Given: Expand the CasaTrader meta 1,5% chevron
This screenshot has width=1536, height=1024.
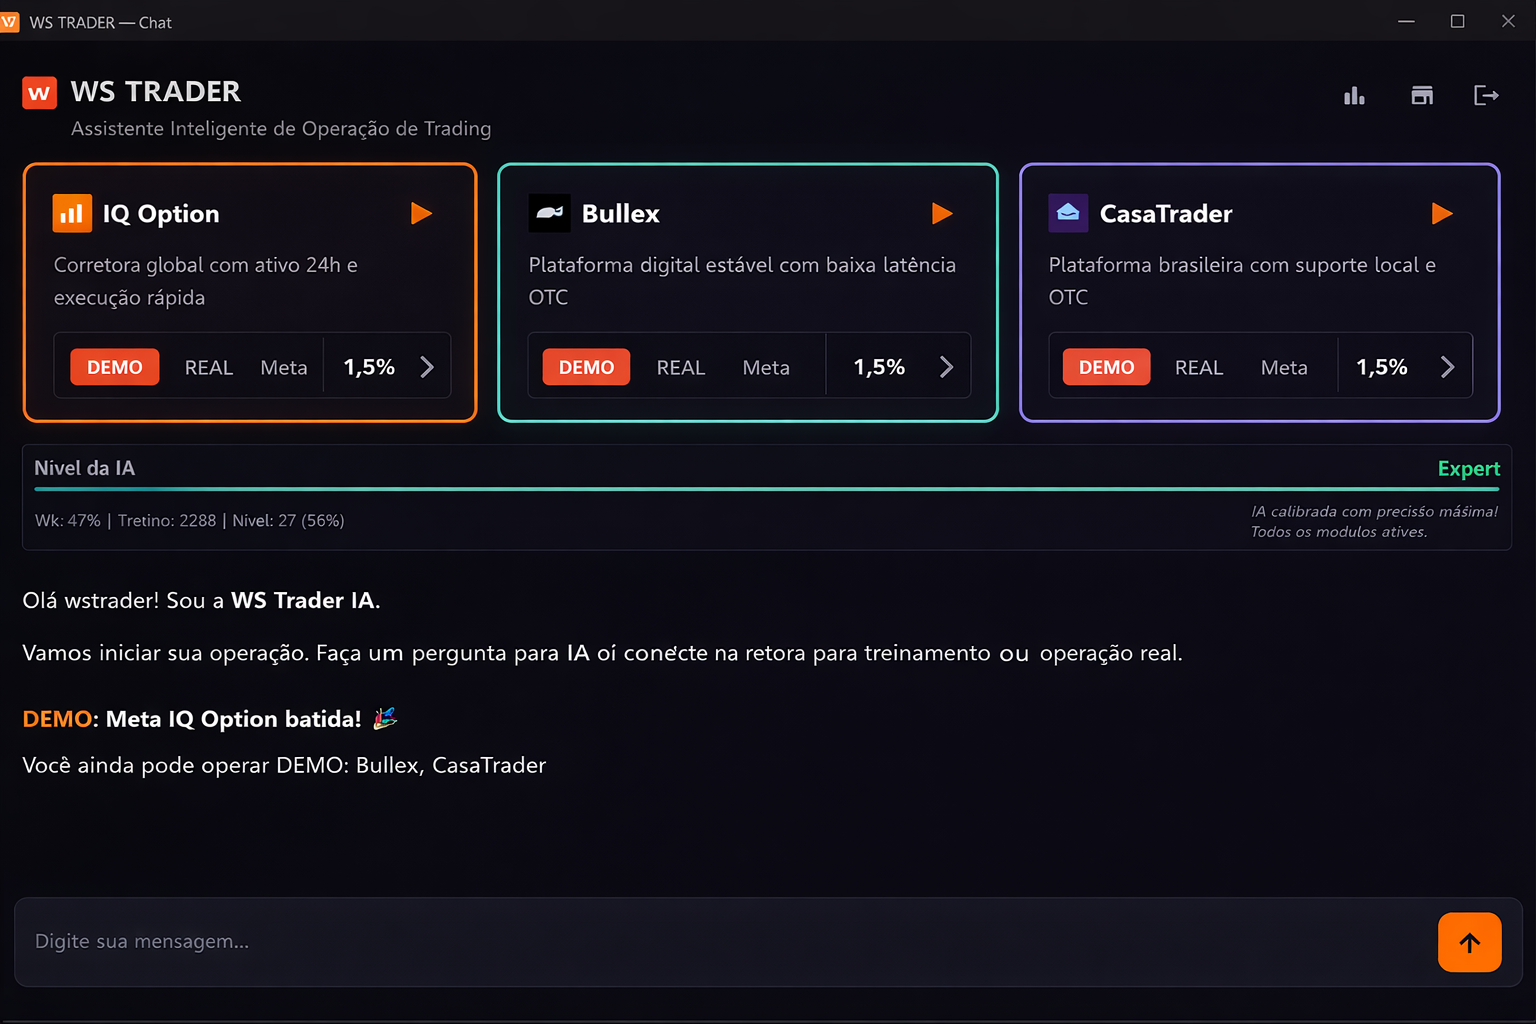Looking at the screenshot, I should tap(1447, 367).
